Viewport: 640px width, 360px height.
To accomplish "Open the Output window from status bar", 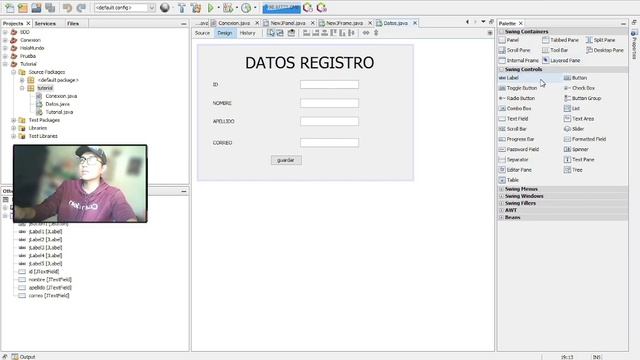I will [x=24, y=357].
